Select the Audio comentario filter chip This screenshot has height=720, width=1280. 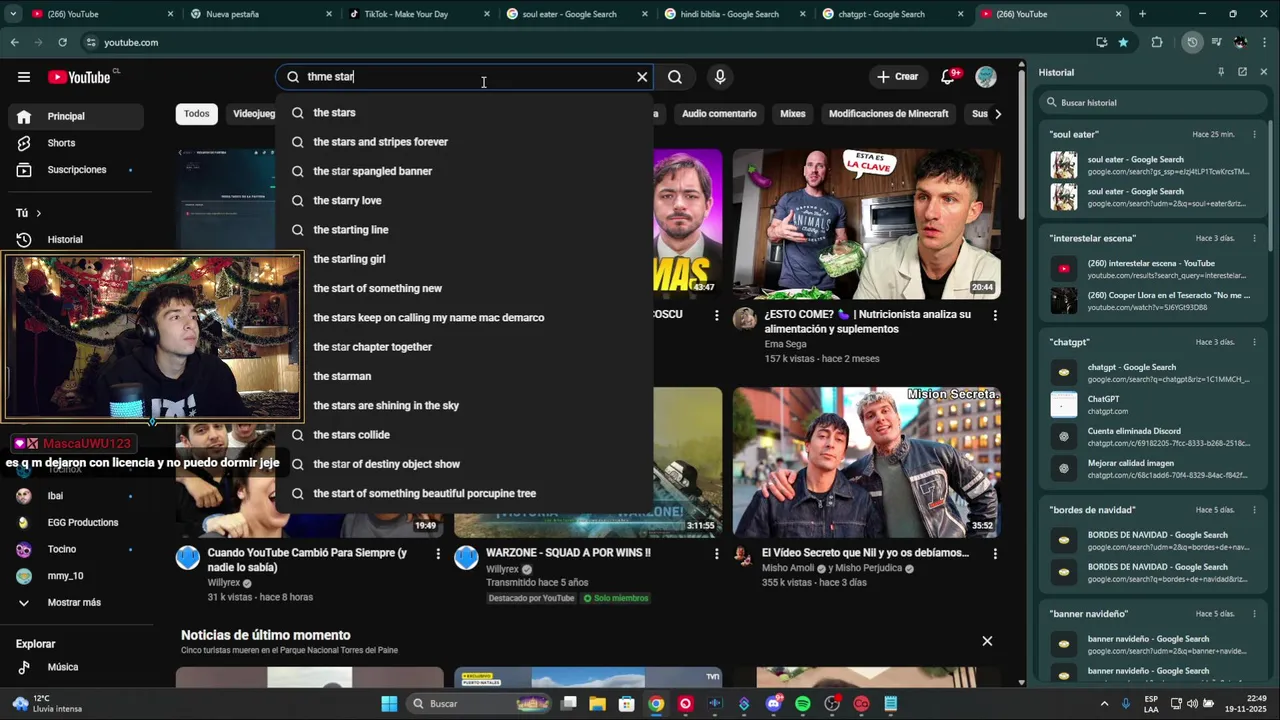pyautogui.click(x=719, y=114)
